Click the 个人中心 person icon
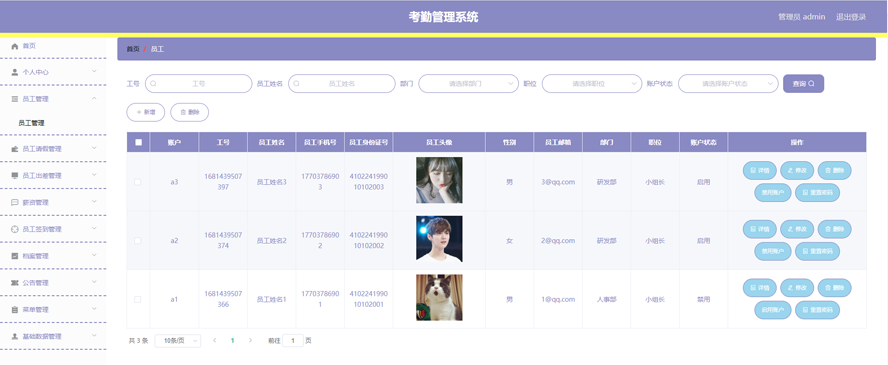The width and height of the screenshot is (888, 365). pyautogui.click(x=15, y=72)
